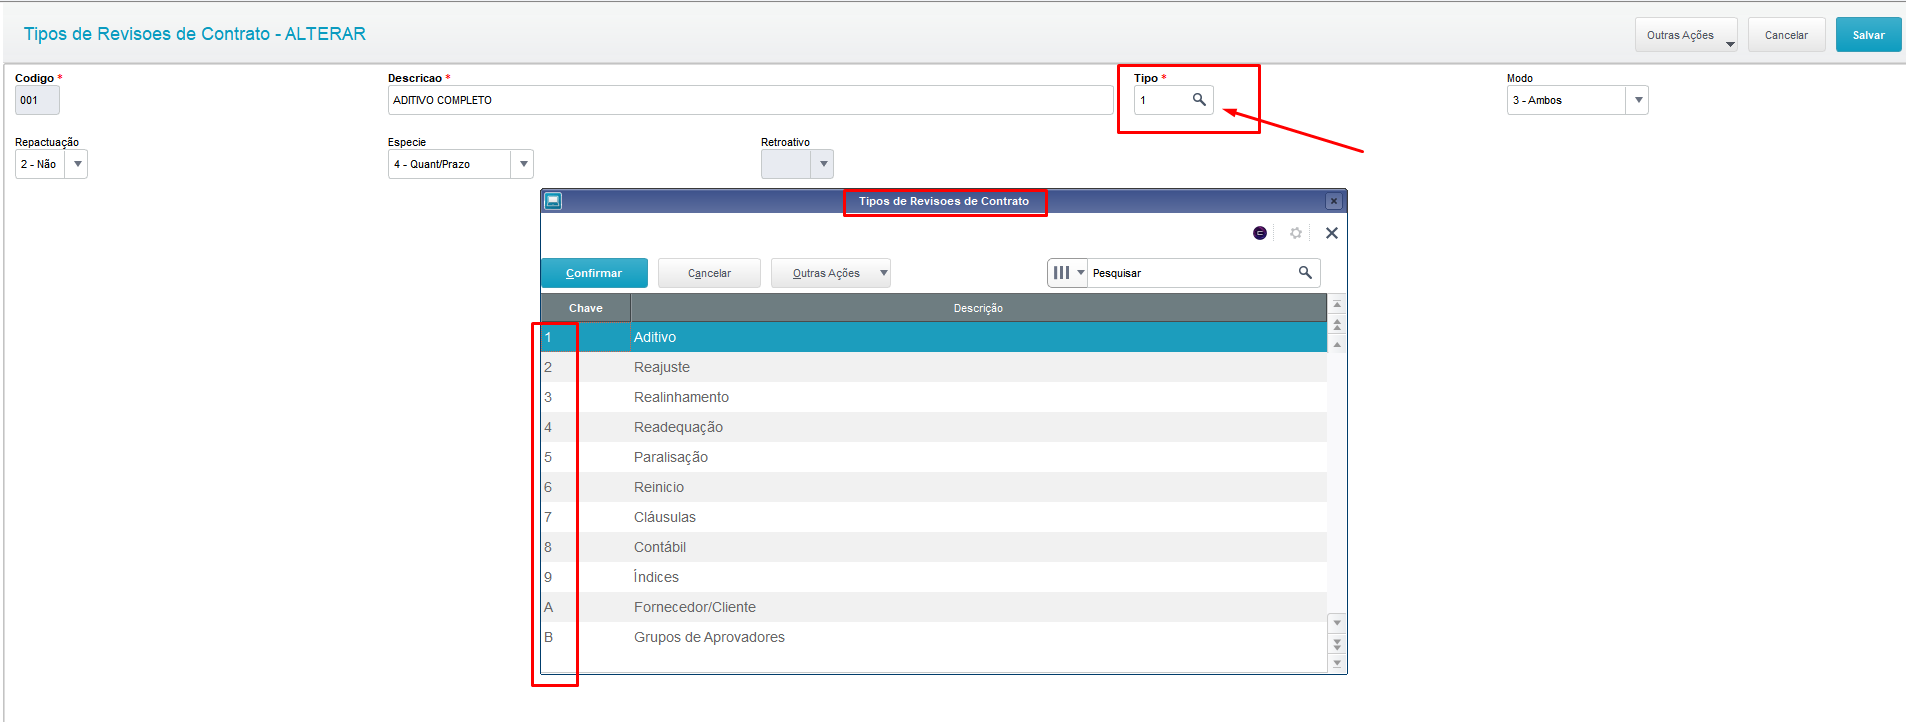Select the Contábil row
1906x722 pixels.
pyautogui.click(x=934, y=547)
